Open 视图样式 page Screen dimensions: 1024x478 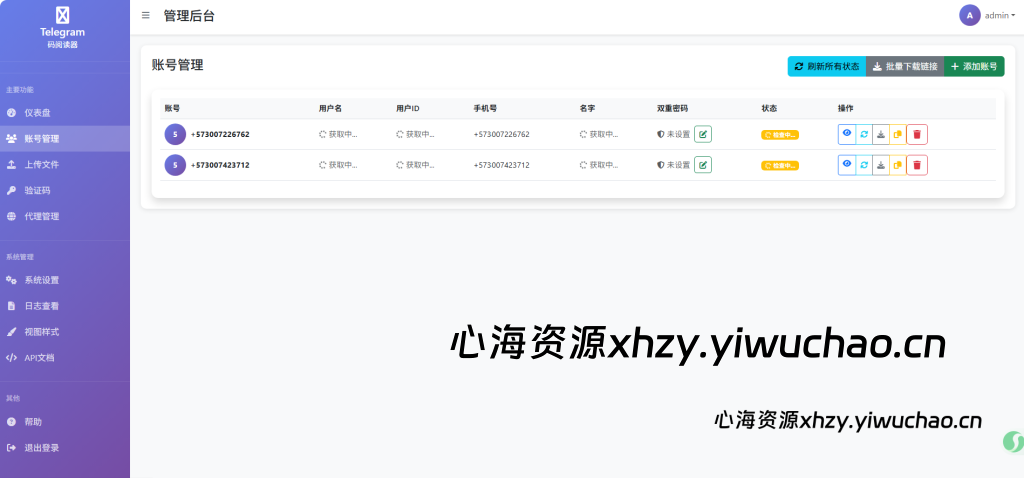point(65,332)
